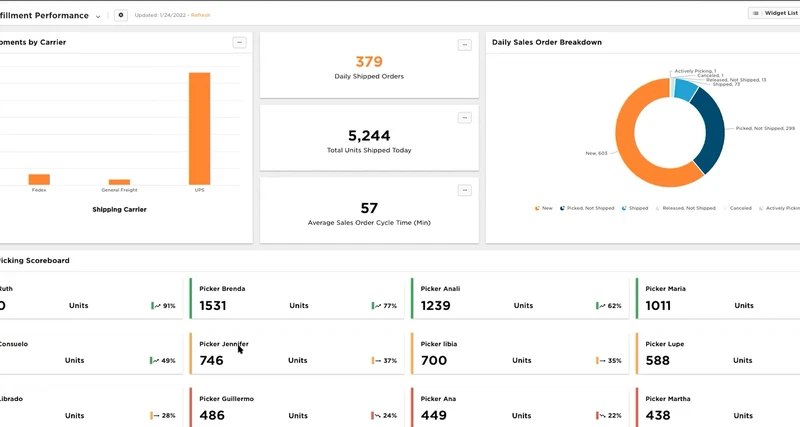Click Picker Guillermo 24% downward trend icon
The width and height of the screenshot is (800, 427).
pos(377,416)
